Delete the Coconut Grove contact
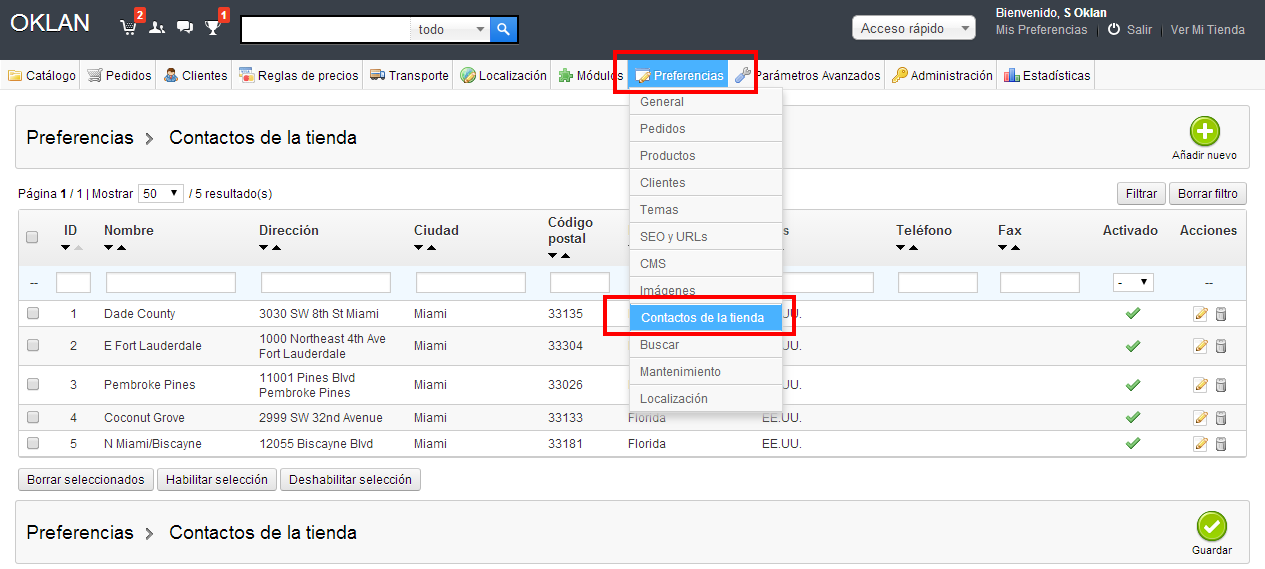 pos(1221,418)
